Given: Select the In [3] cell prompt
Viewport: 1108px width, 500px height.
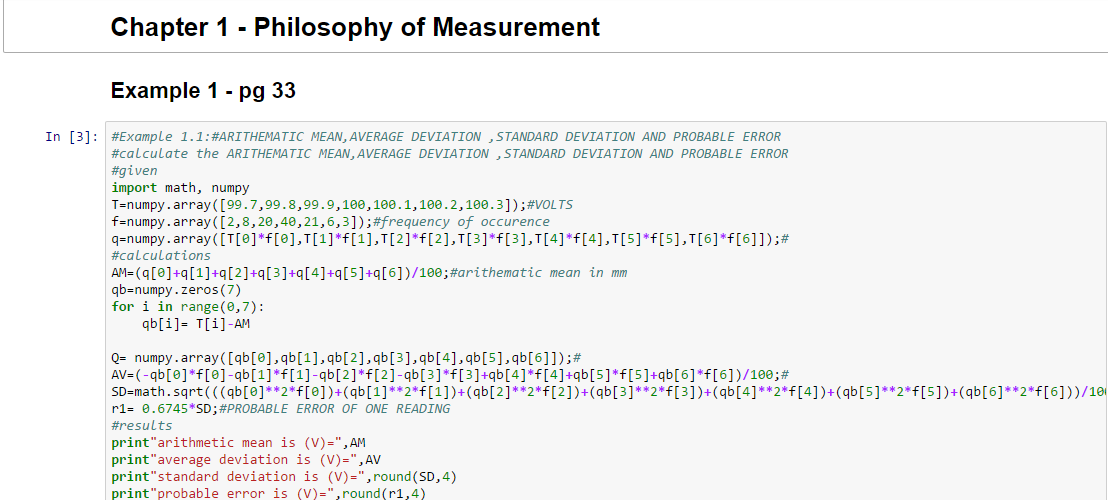Looking at the screenshot, I should coord(70,137).
